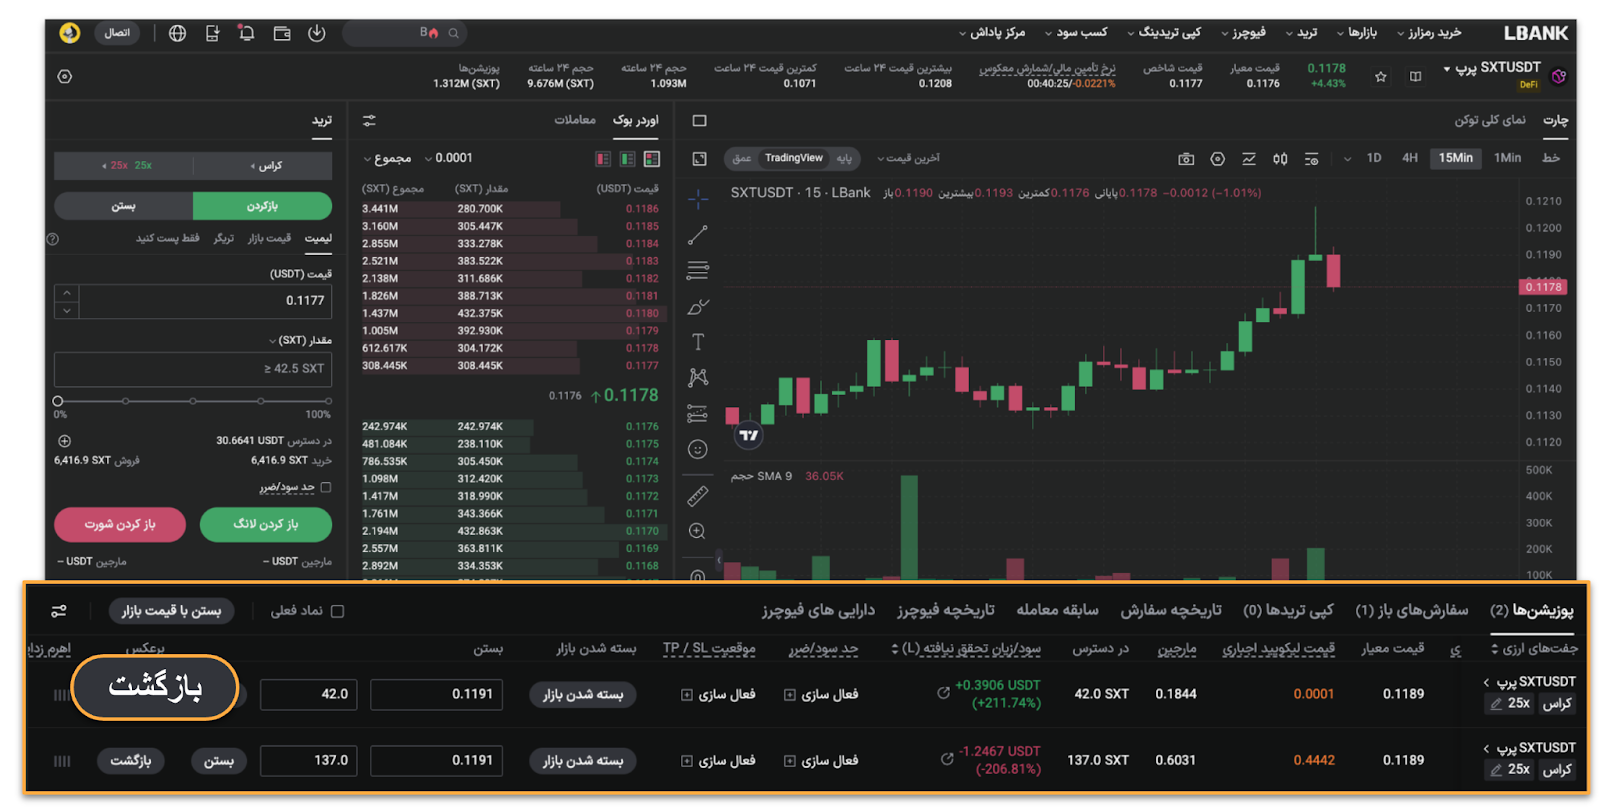Screen dimensions: 1600x809
Task: Click the search magnifier icon
Action: tap(453, 33)
